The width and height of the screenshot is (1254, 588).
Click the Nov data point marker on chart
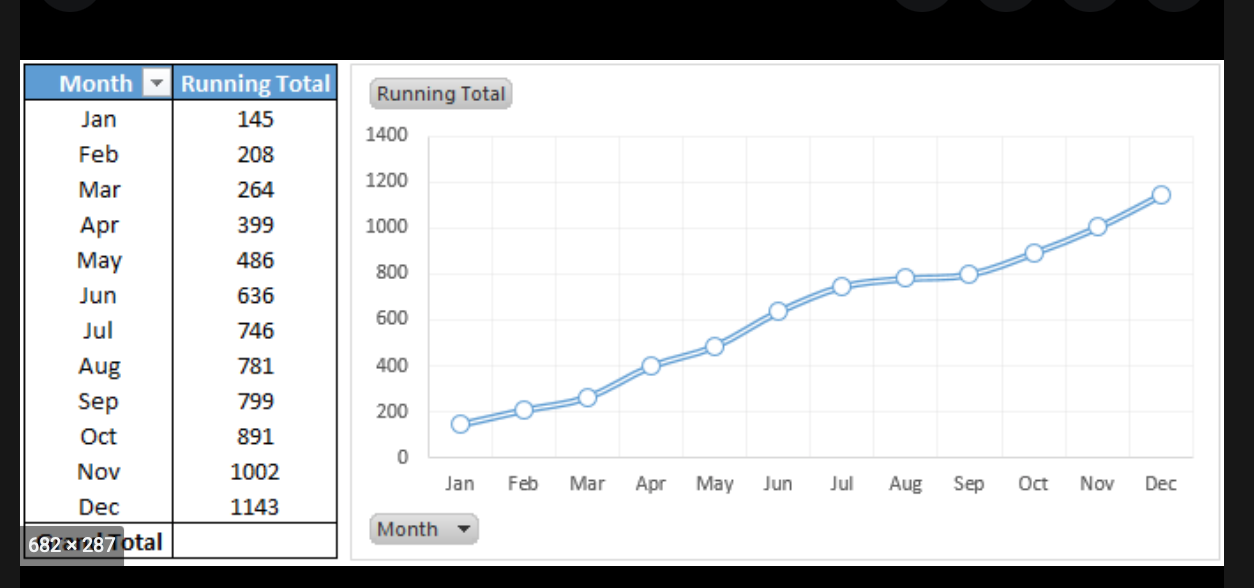[1097, 227]
